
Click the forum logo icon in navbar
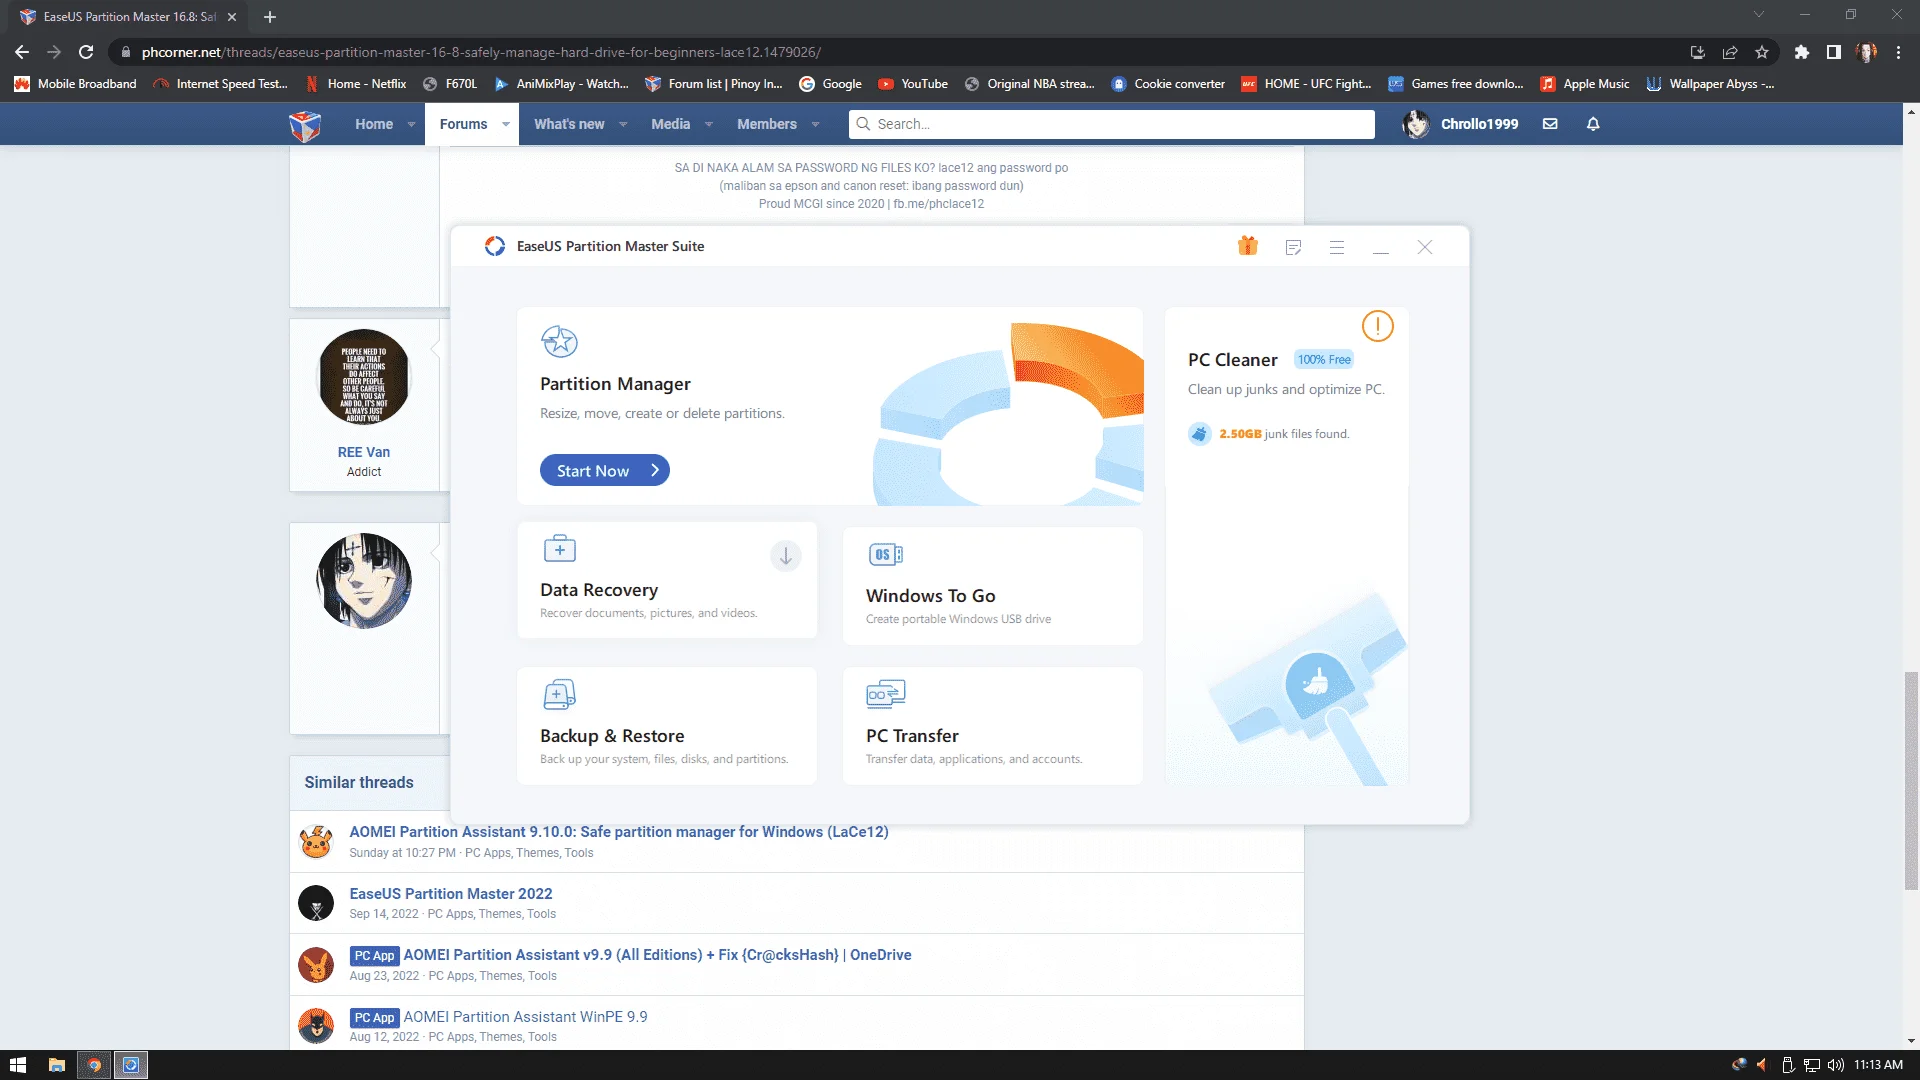[x=305, y=125]
